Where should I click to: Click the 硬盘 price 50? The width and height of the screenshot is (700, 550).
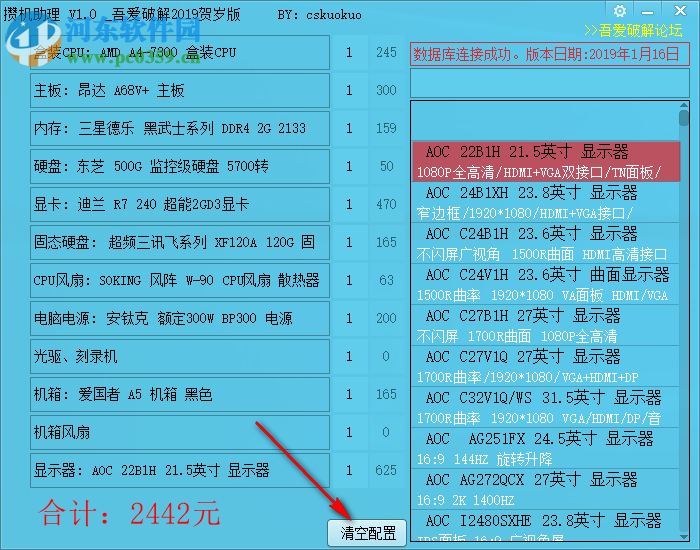click(x=387, y=167)
